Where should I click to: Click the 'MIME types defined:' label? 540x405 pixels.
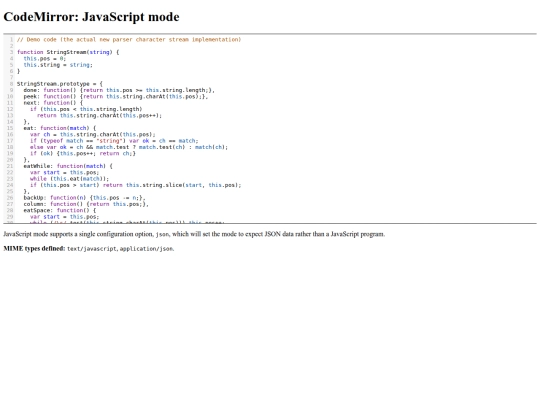click(x=34, y=248)
